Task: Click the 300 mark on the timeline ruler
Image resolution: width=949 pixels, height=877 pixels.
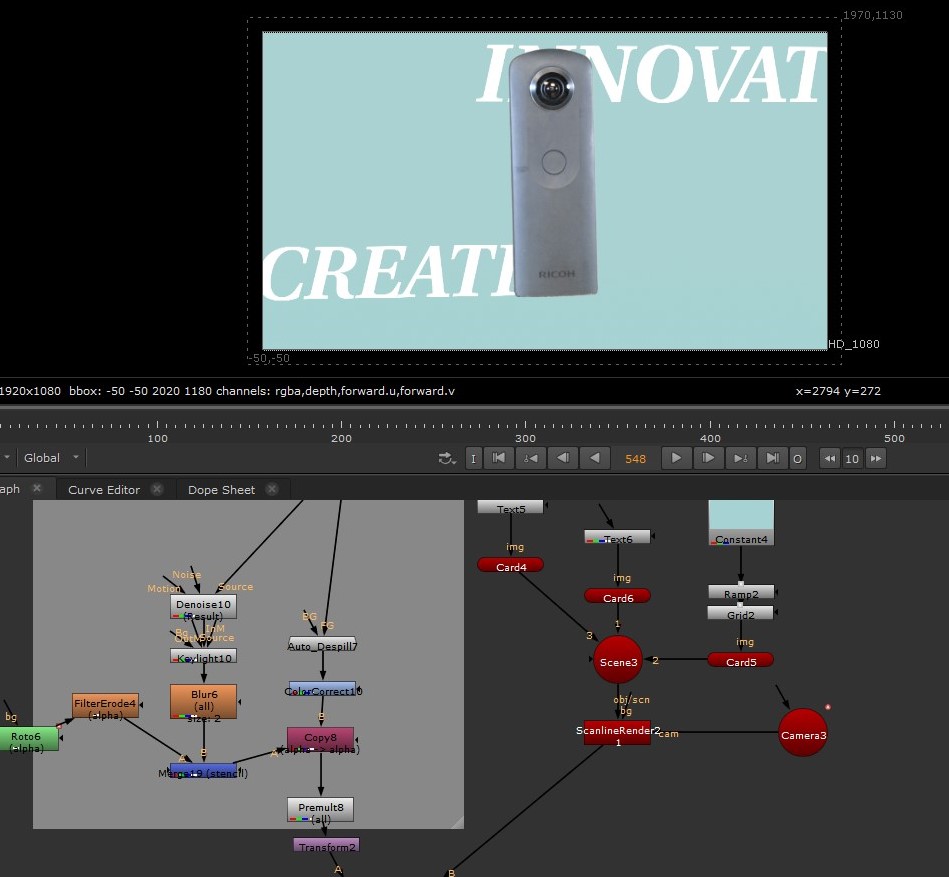Action: (525, 438)
